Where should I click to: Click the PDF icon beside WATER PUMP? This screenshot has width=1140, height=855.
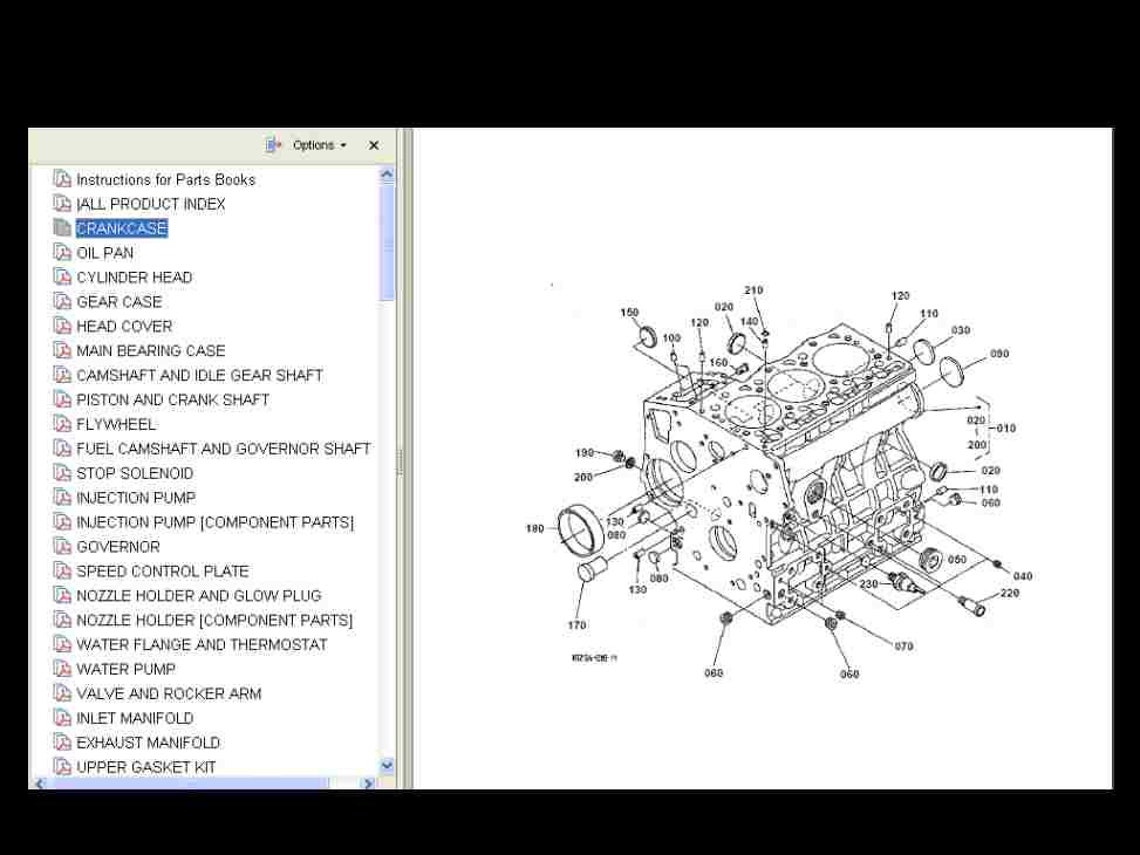click(62, 669)
